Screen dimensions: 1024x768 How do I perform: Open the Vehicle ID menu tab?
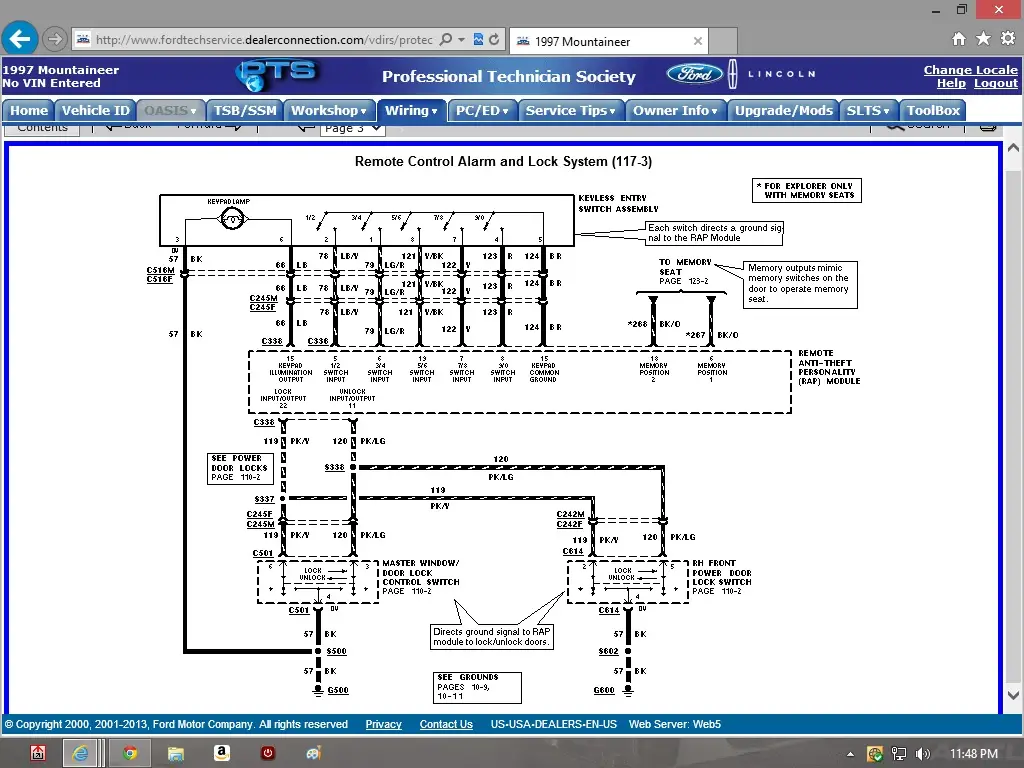coord(95,110)
